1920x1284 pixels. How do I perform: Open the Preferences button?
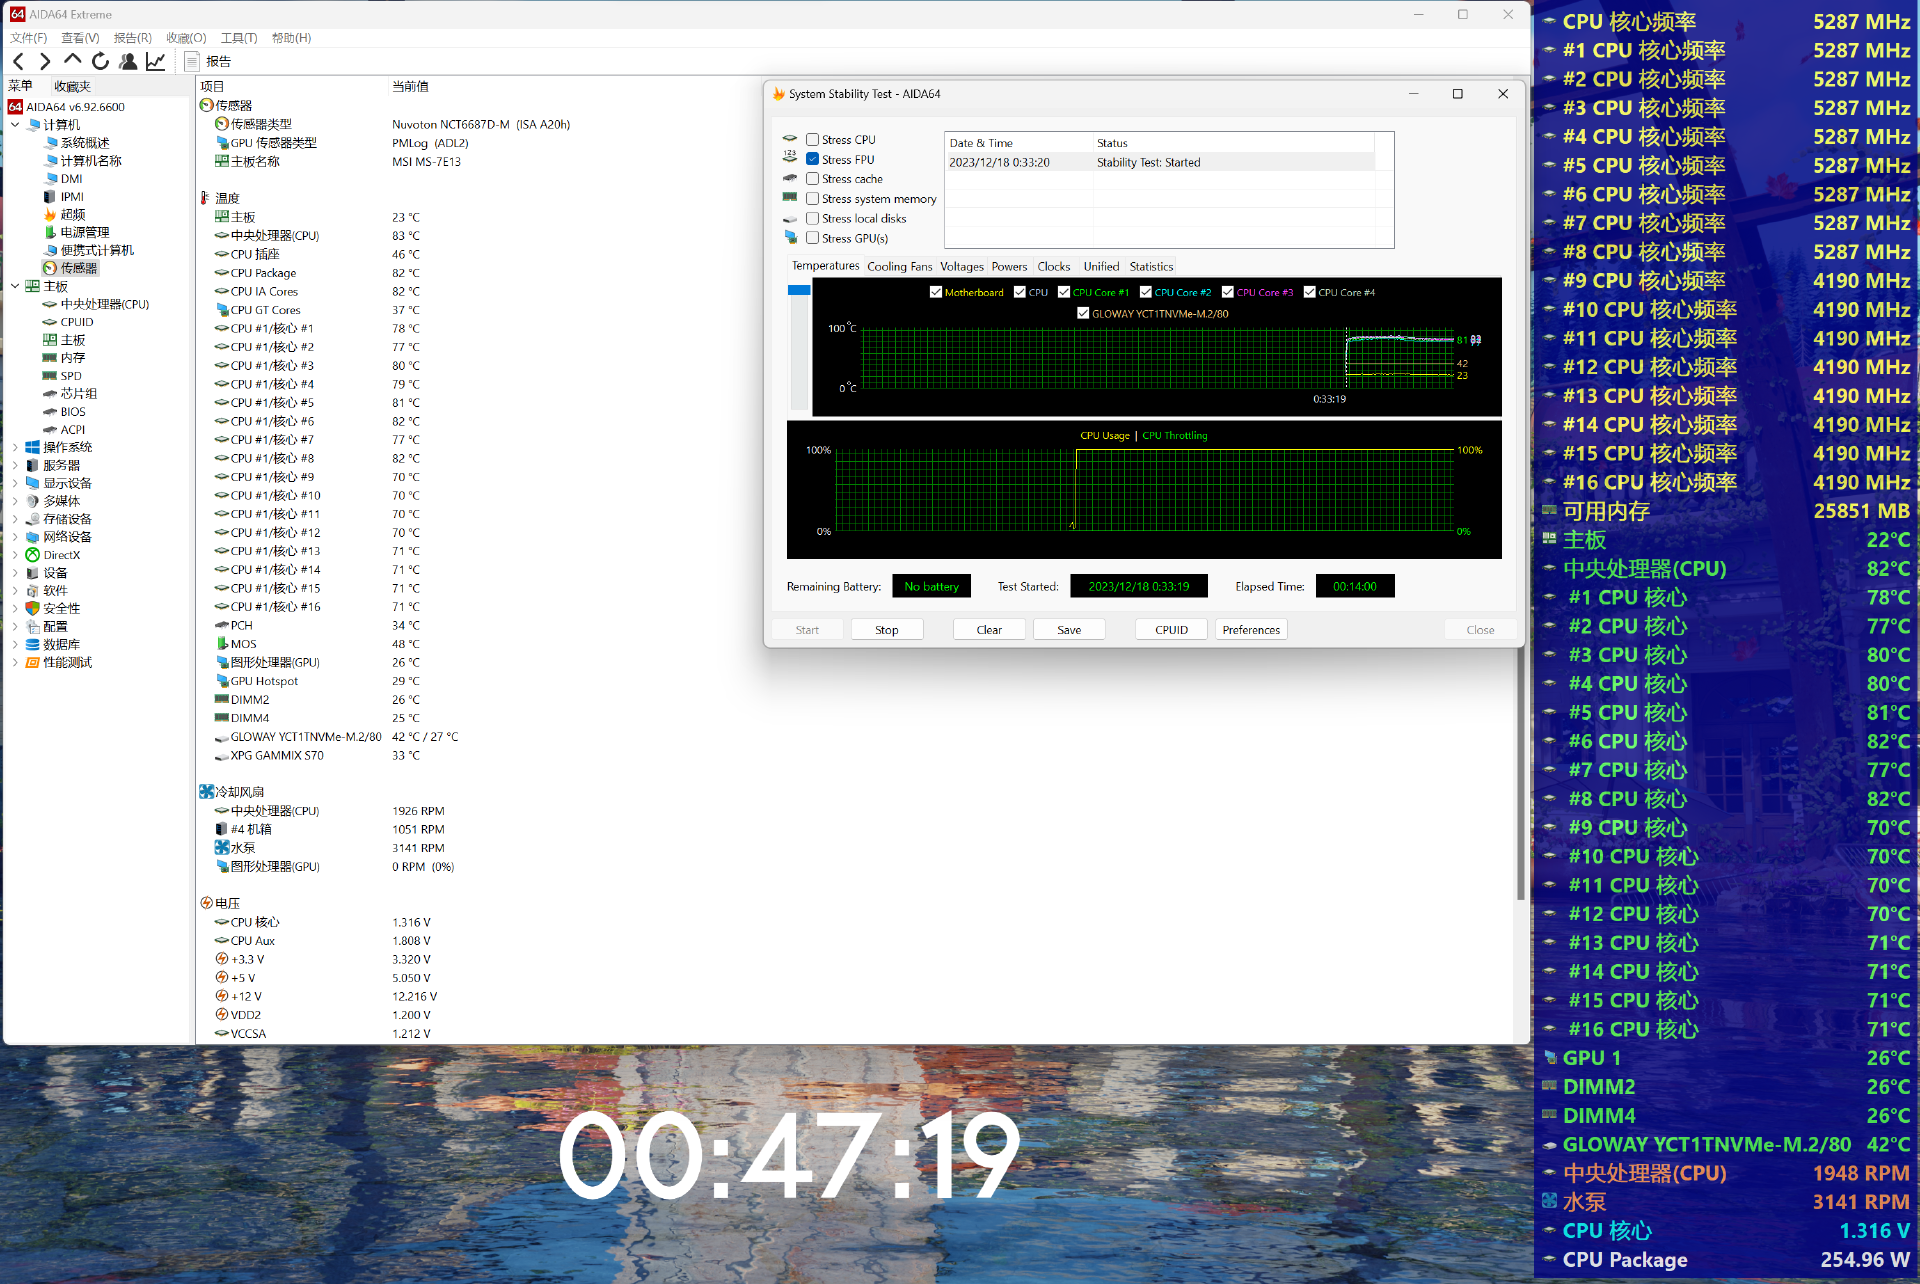1250,630
